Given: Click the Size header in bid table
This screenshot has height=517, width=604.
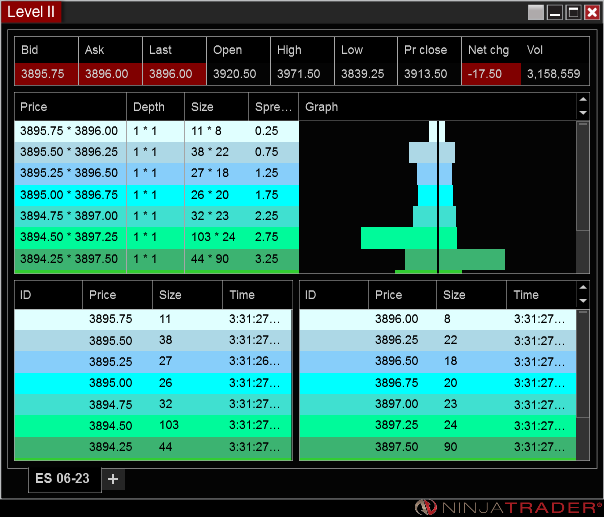Looking at the screenshot, I should coord(188,295).
